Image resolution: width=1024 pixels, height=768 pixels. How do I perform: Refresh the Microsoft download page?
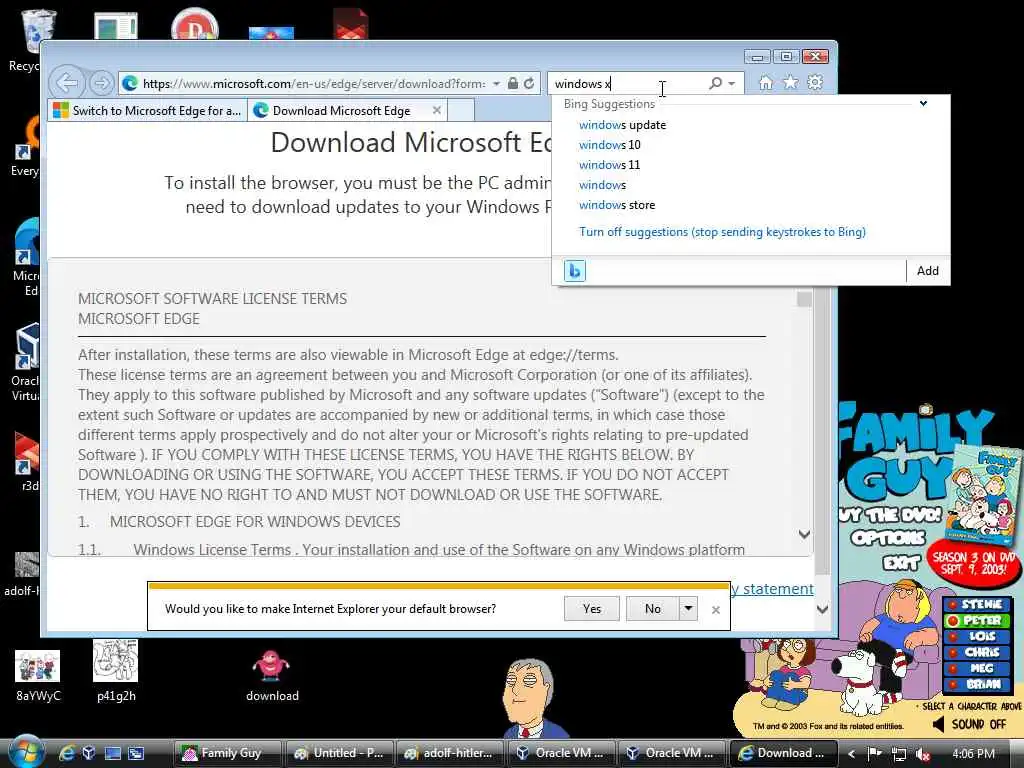pos(529,83)
